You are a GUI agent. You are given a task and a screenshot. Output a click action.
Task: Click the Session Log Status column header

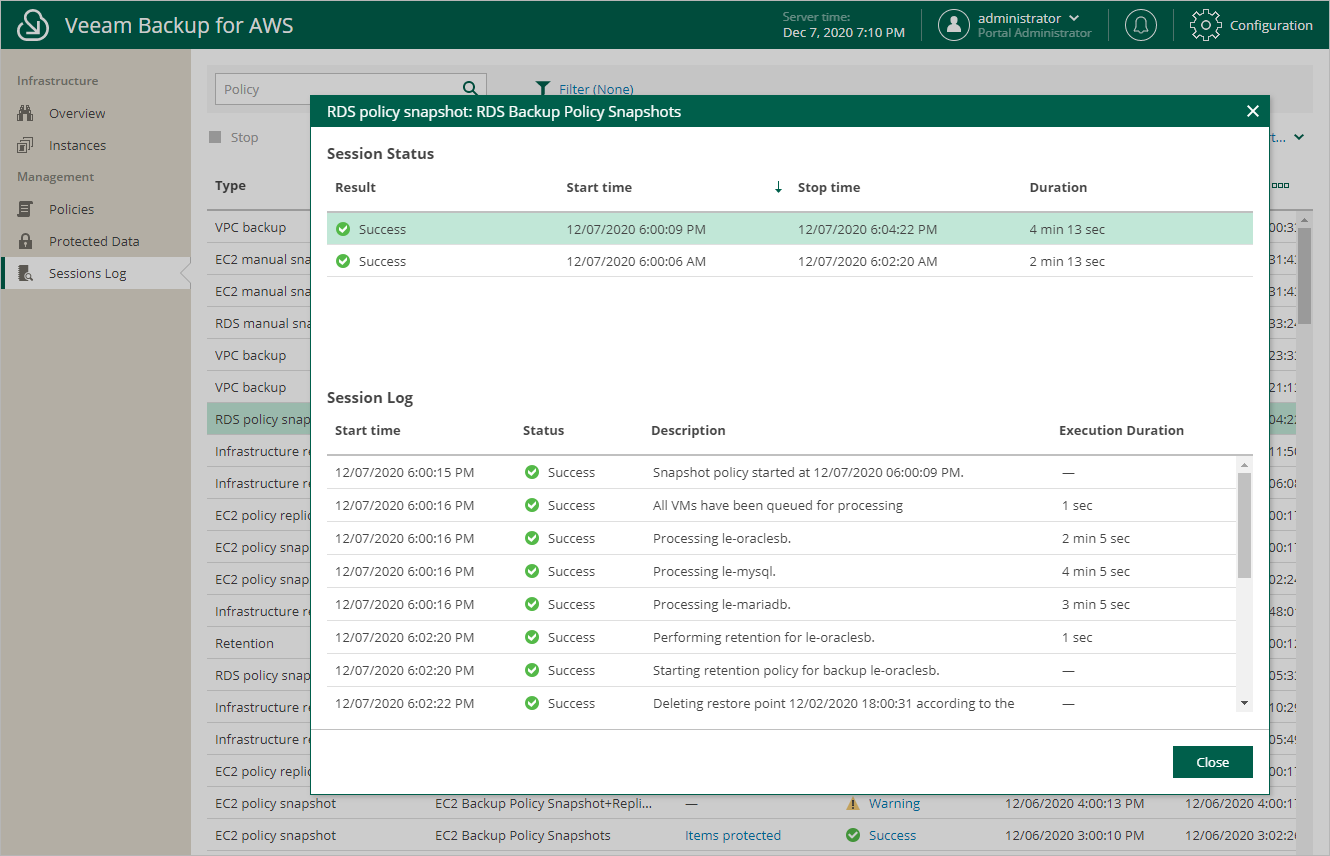coord(543,430)
